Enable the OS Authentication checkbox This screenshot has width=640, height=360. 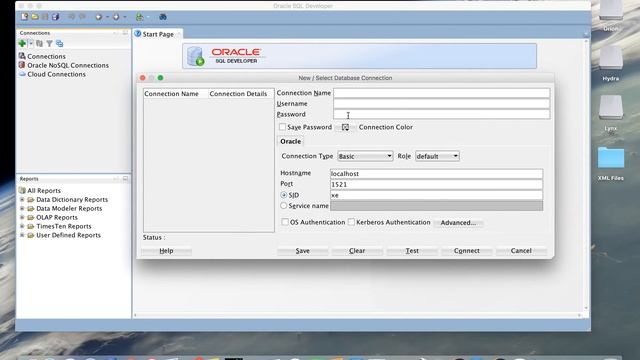(x=285, y=222)
